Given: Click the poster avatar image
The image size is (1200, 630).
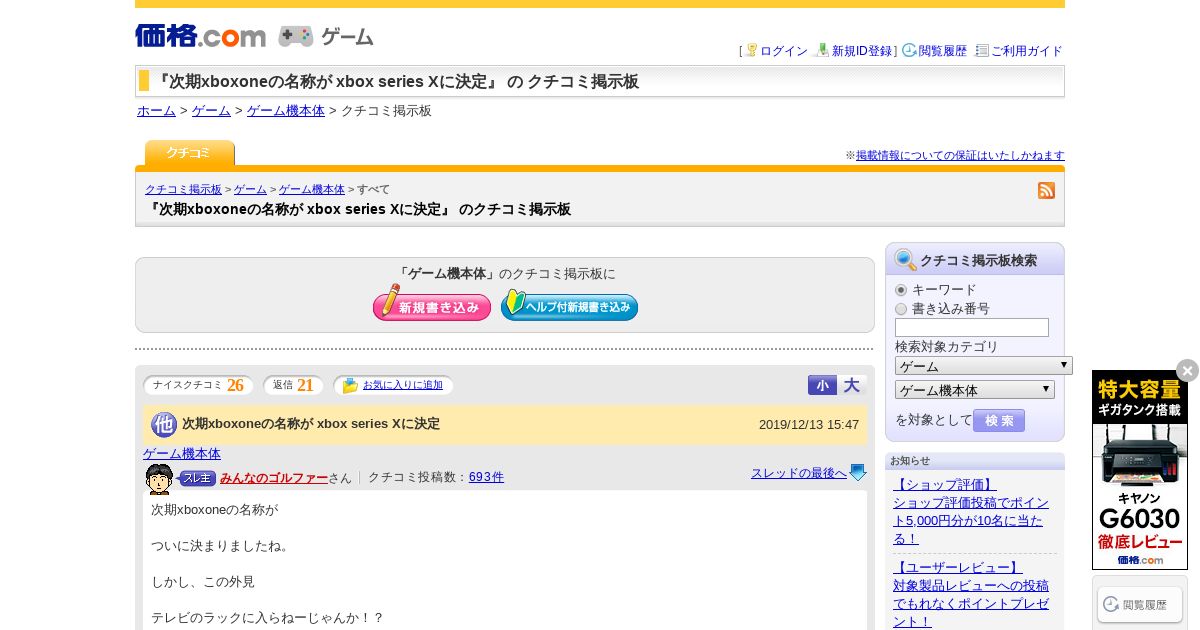Looking at the screenshot, I should [159, 479].
